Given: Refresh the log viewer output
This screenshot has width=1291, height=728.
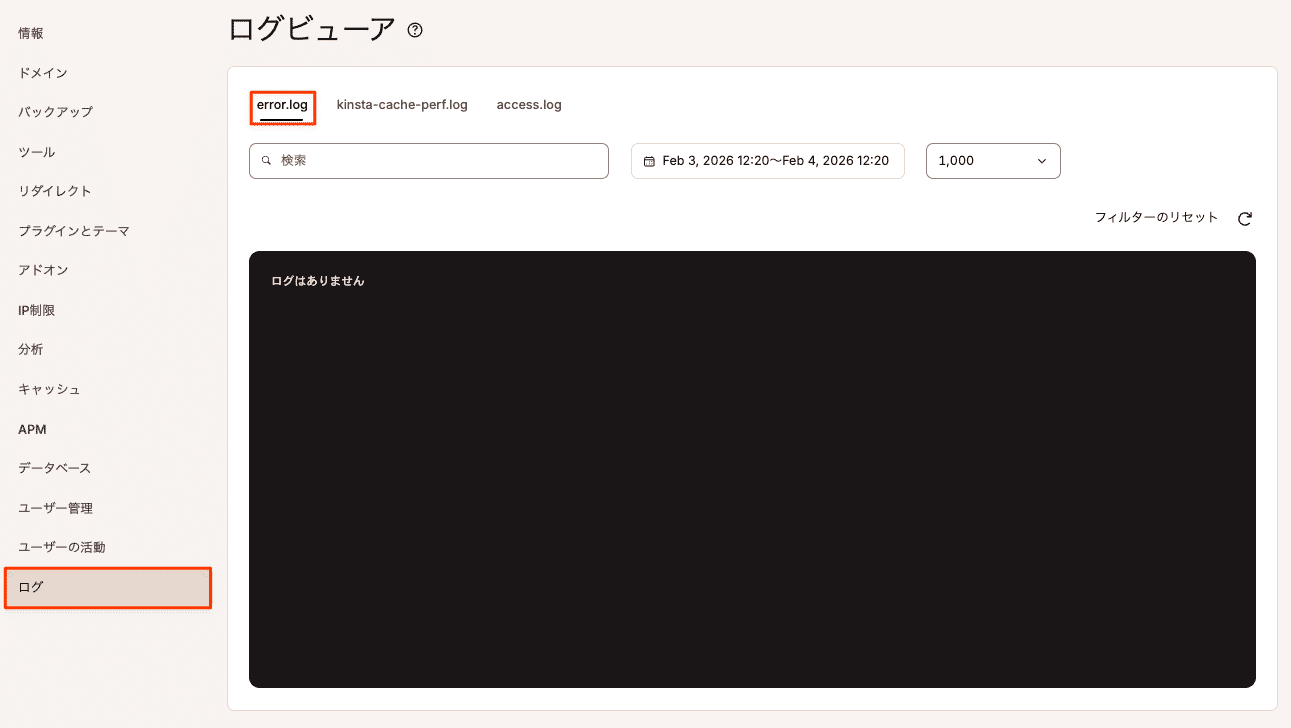Looking at the screenshot, I should [x=1244, y=217].
